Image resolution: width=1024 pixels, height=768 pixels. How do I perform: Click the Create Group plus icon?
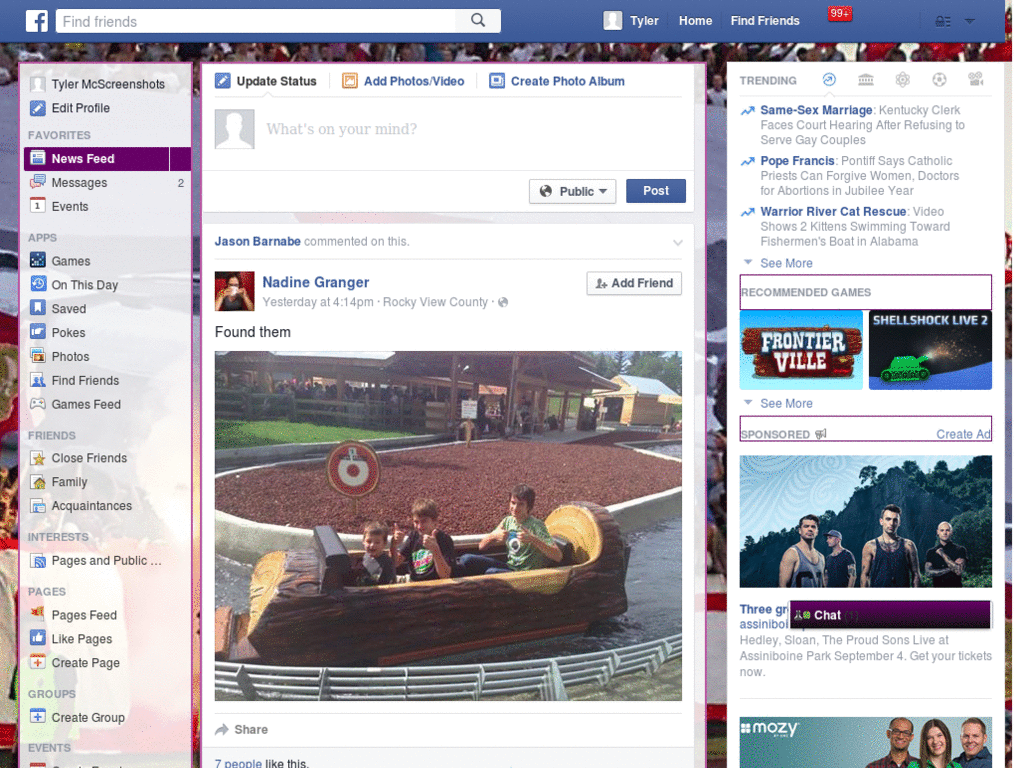click(38, 717)
